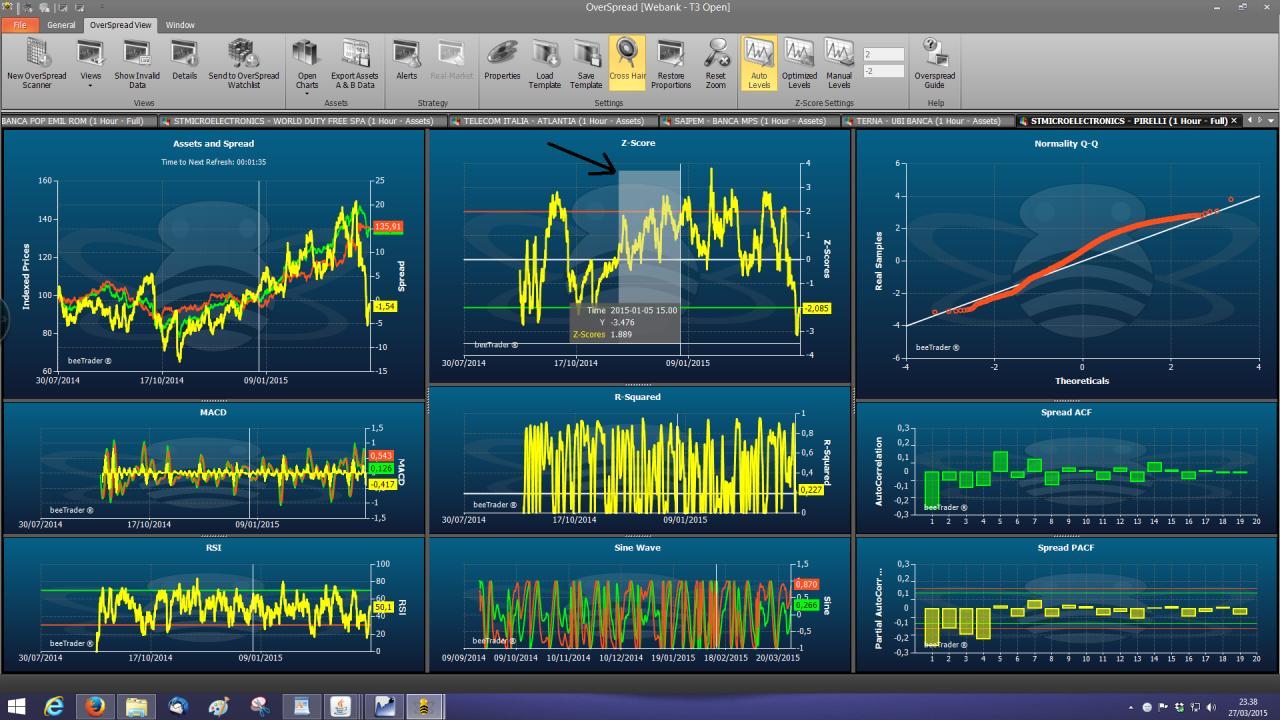Image resolution: width=1280 pixels, height=720 pixels.
Task: Click the upper Z-Score level input field
Action: click(883, 54)
